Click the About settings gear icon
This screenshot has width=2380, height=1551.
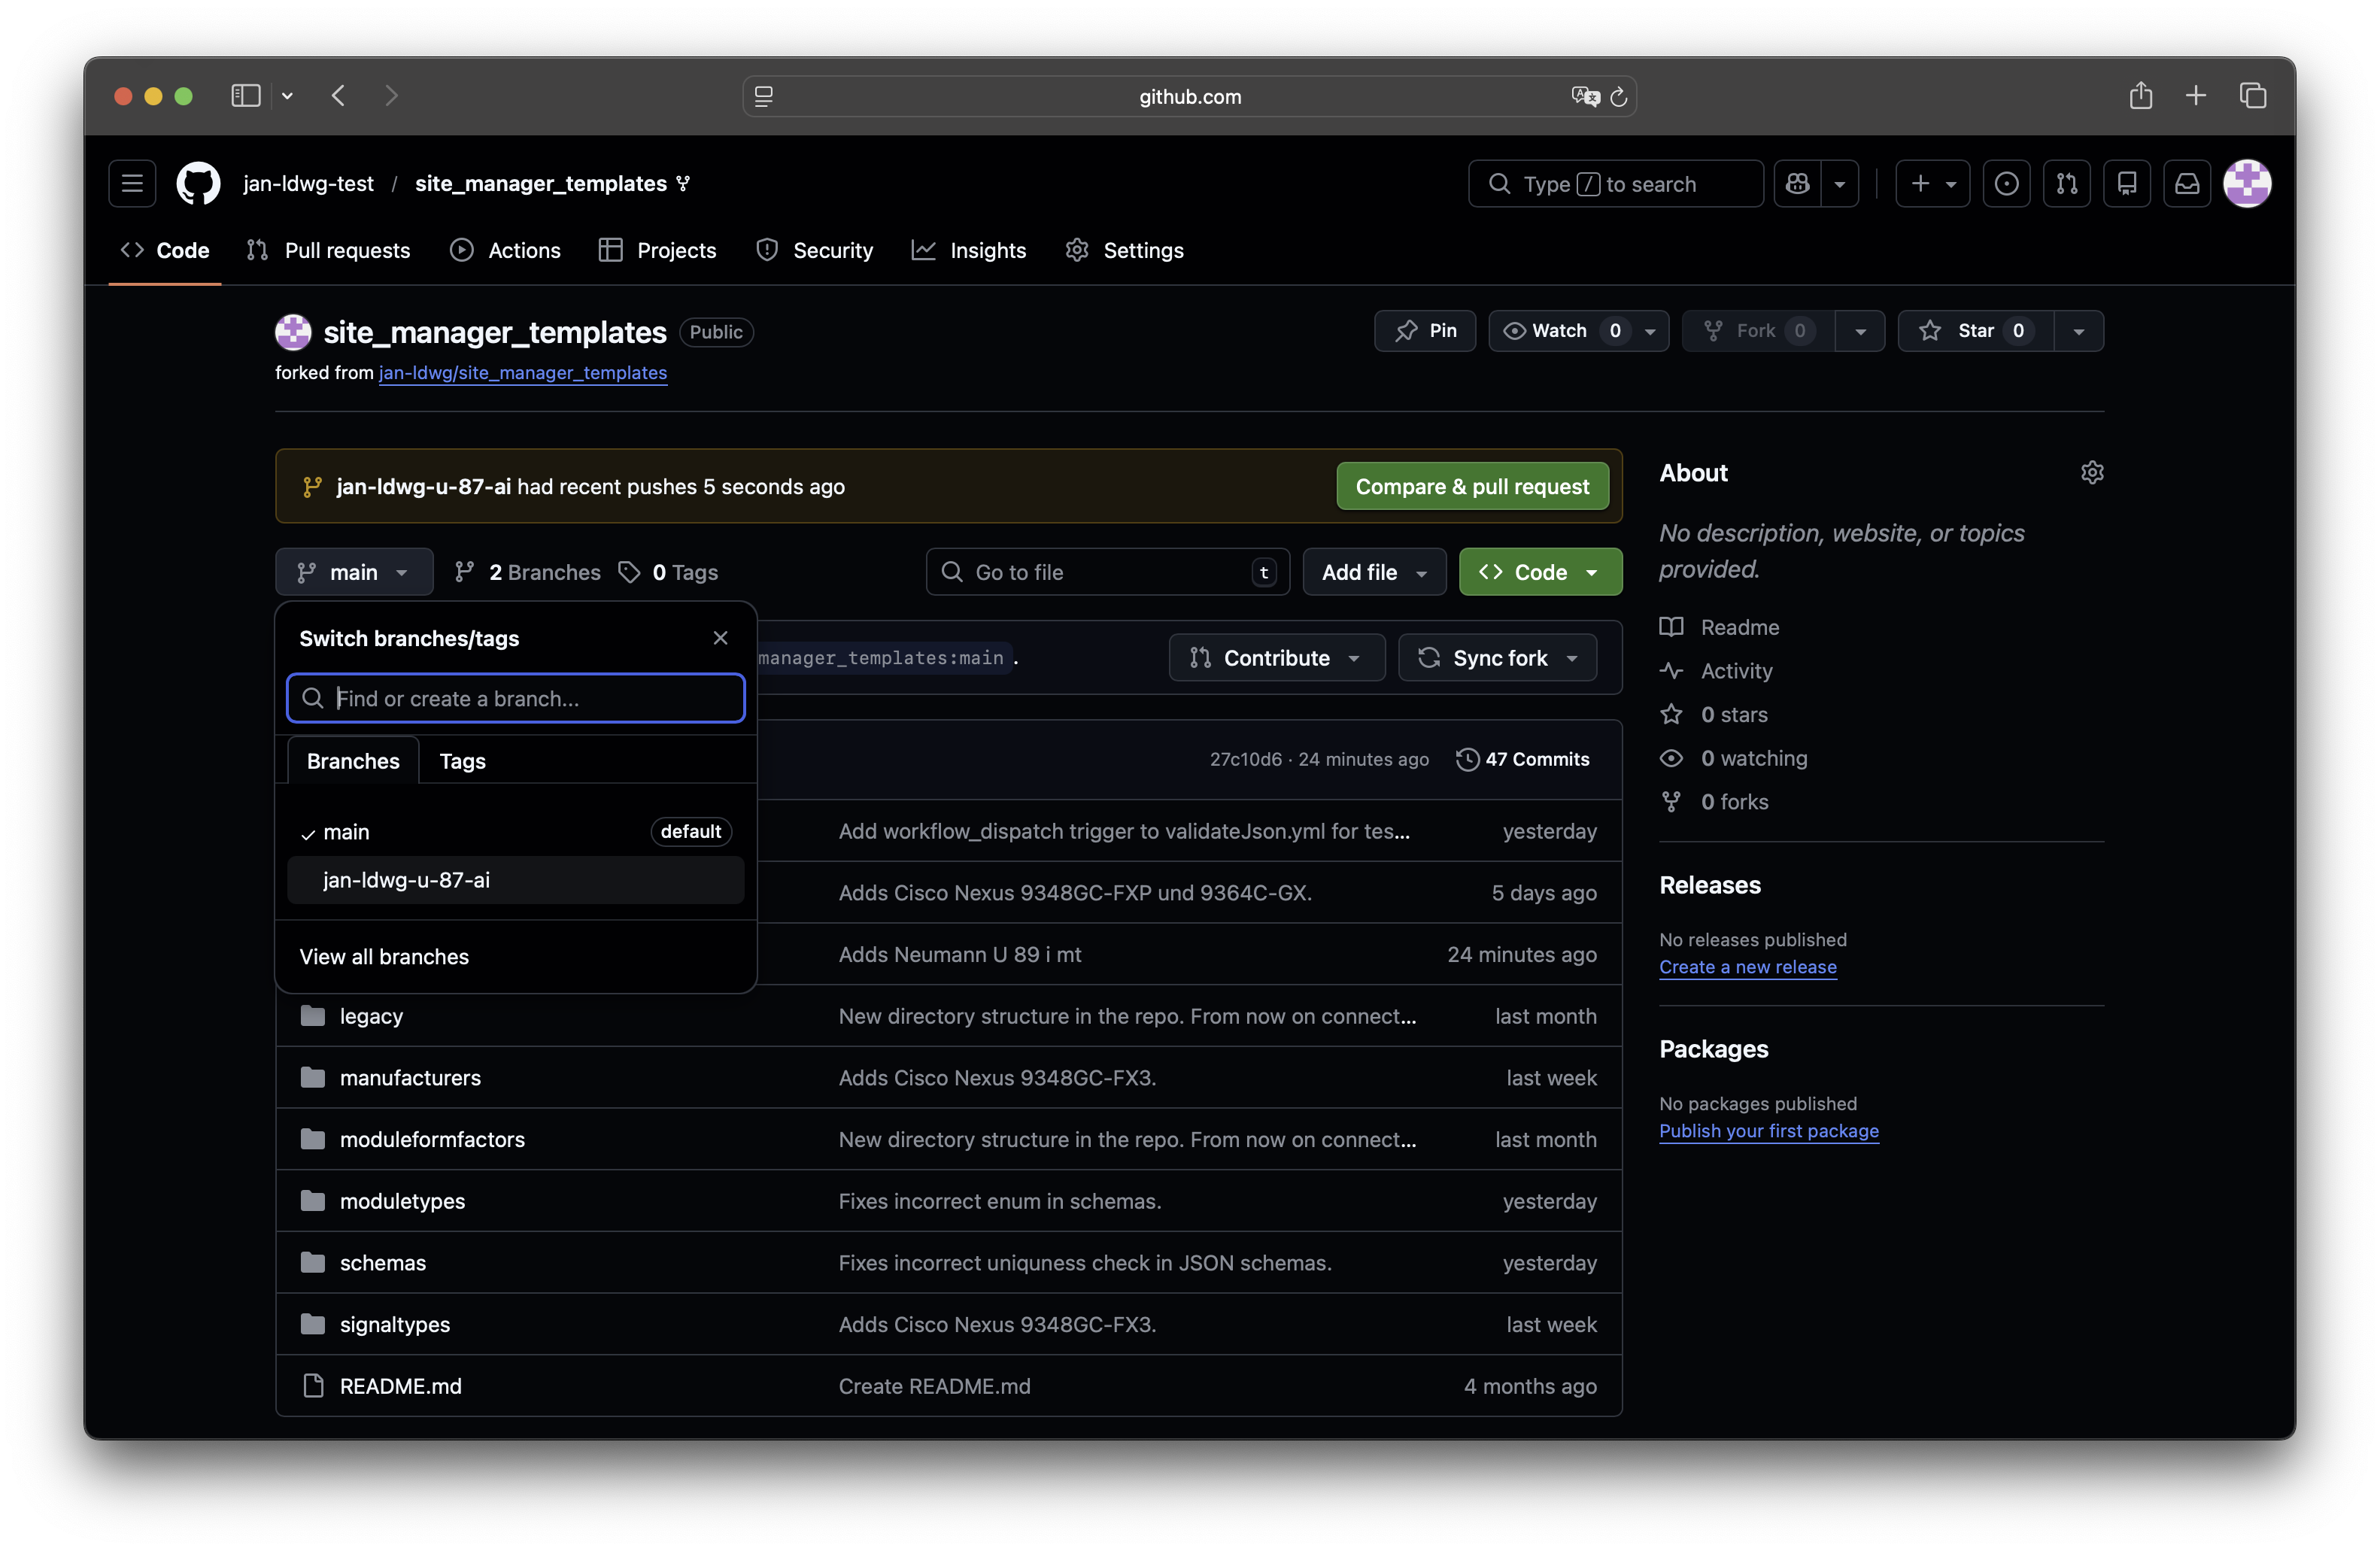[x=2091, y=472]
